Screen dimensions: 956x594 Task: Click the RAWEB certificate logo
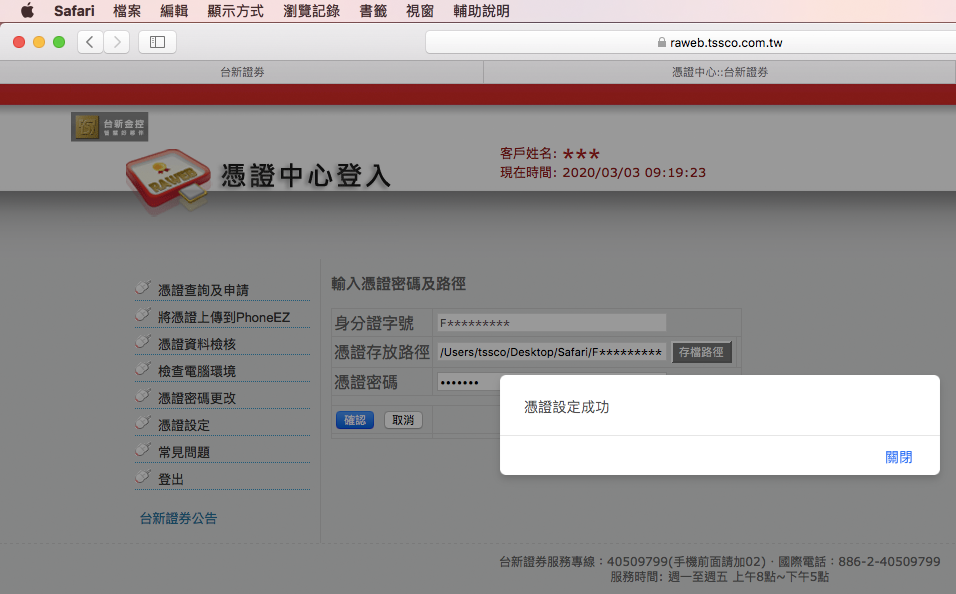pyautogui.click(x=168, y=180)
